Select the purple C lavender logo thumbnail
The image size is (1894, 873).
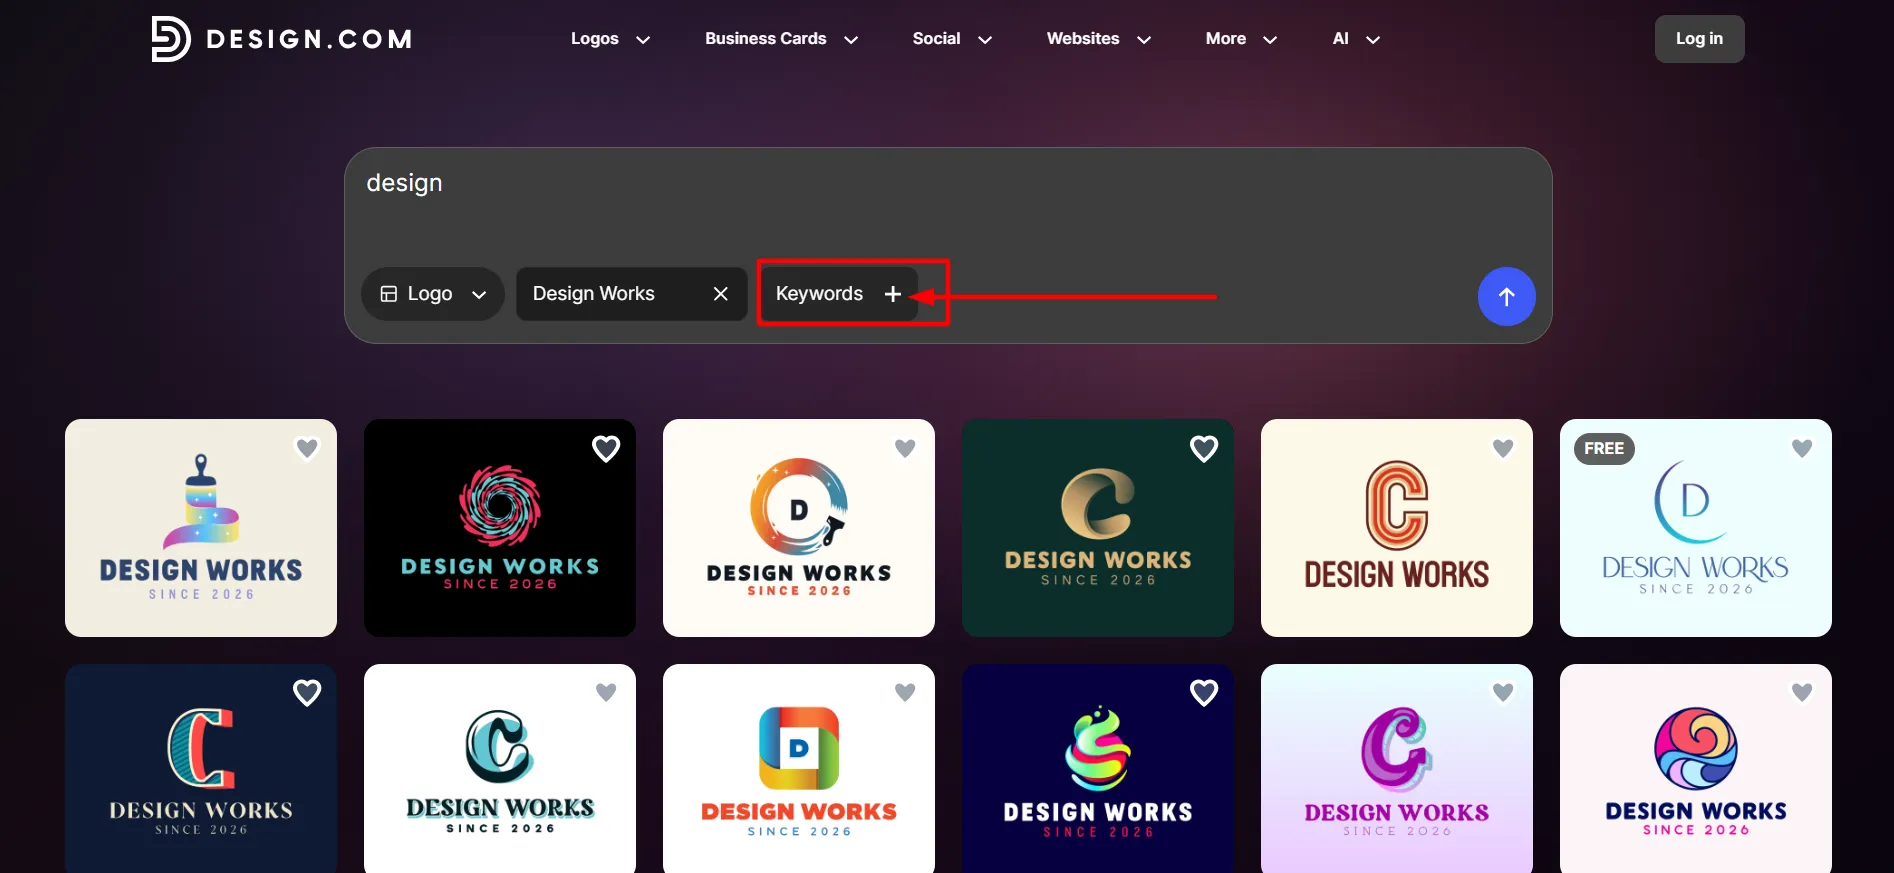click(1397, 768)
